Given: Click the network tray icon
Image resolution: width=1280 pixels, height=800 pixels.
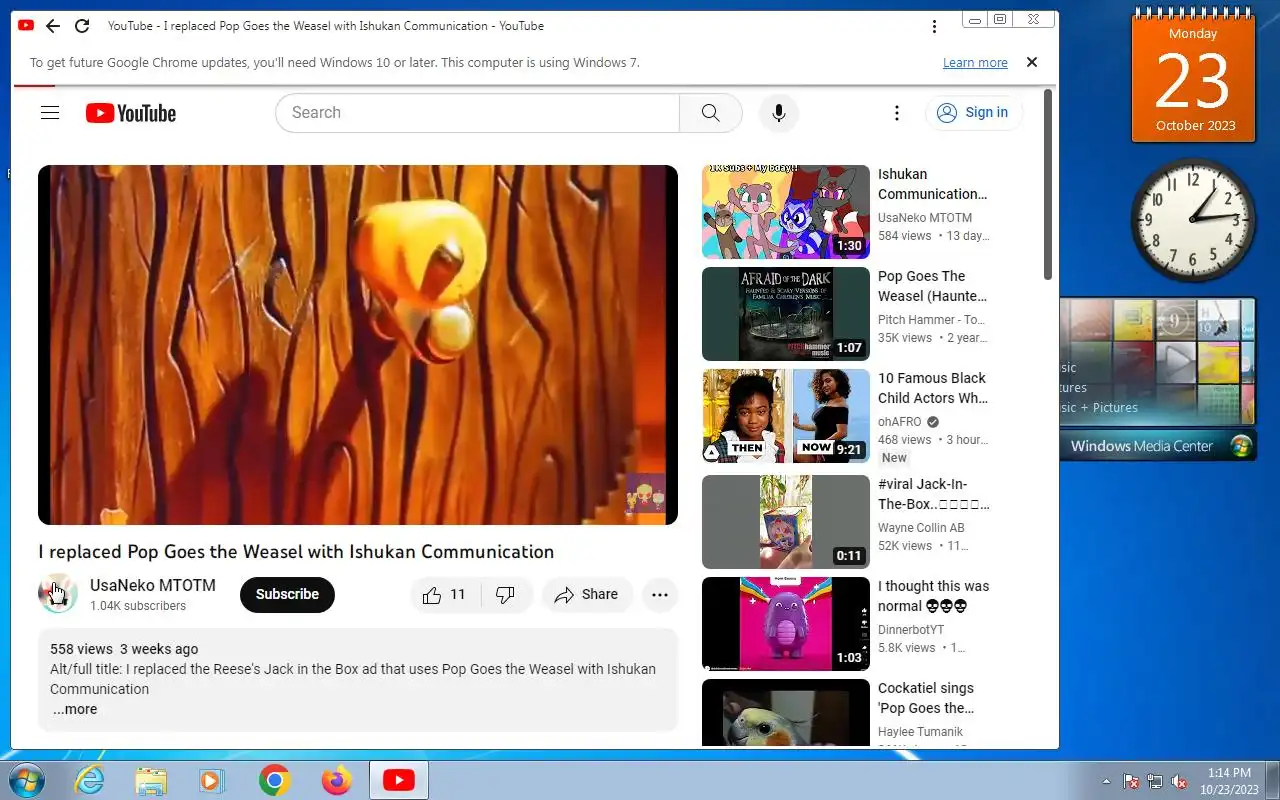Looking at the screenshot, I should pos(1155,781).
